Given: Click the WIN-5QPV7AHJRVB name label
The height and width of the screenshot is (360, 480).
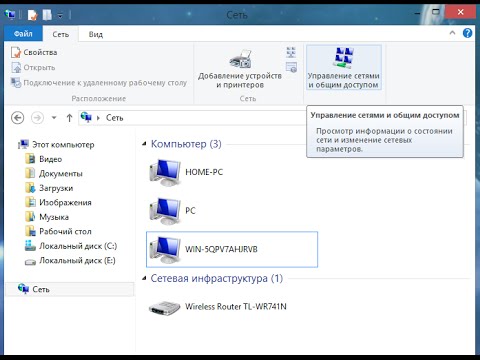Looking at the screenshot, I should point(221,249).
